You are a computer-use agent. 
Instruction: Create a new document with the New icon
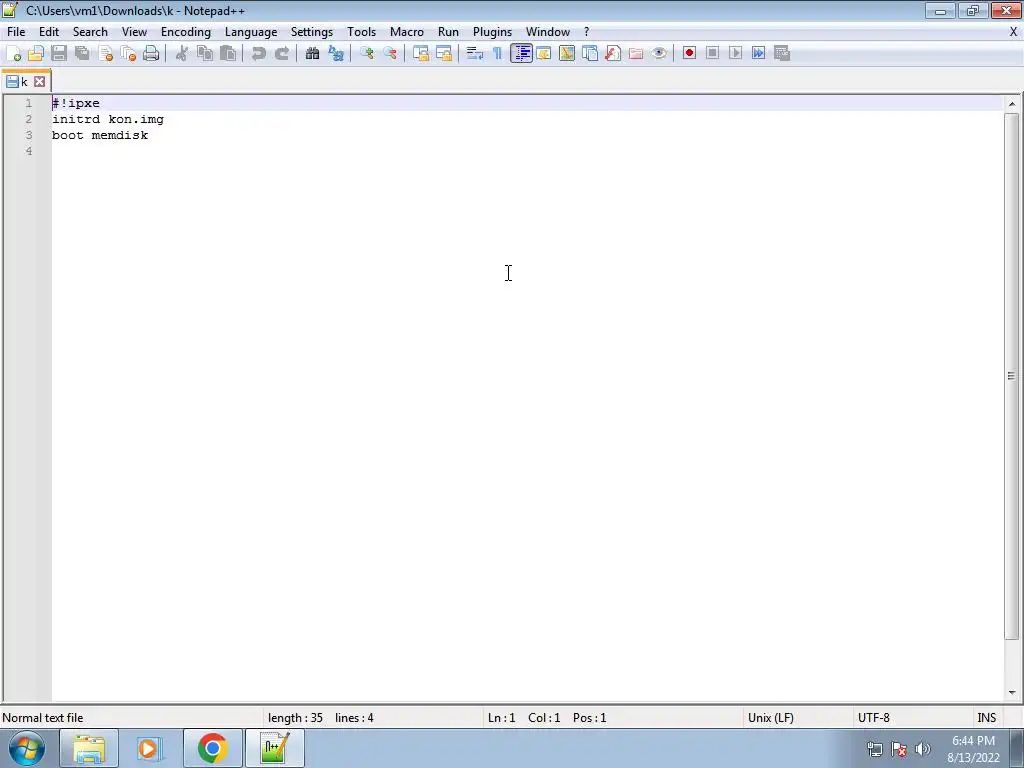(13, 54)
